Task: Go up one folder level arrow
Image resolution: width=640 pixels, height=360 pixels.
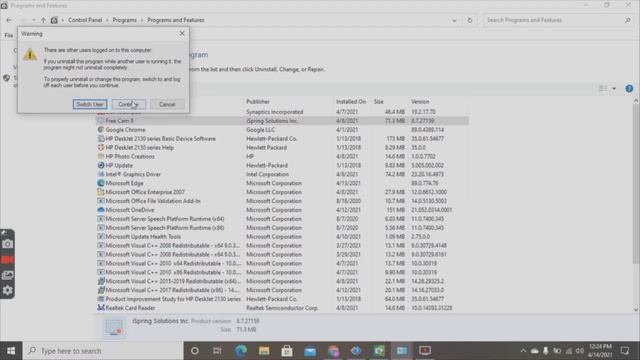Action: [43, 20]
